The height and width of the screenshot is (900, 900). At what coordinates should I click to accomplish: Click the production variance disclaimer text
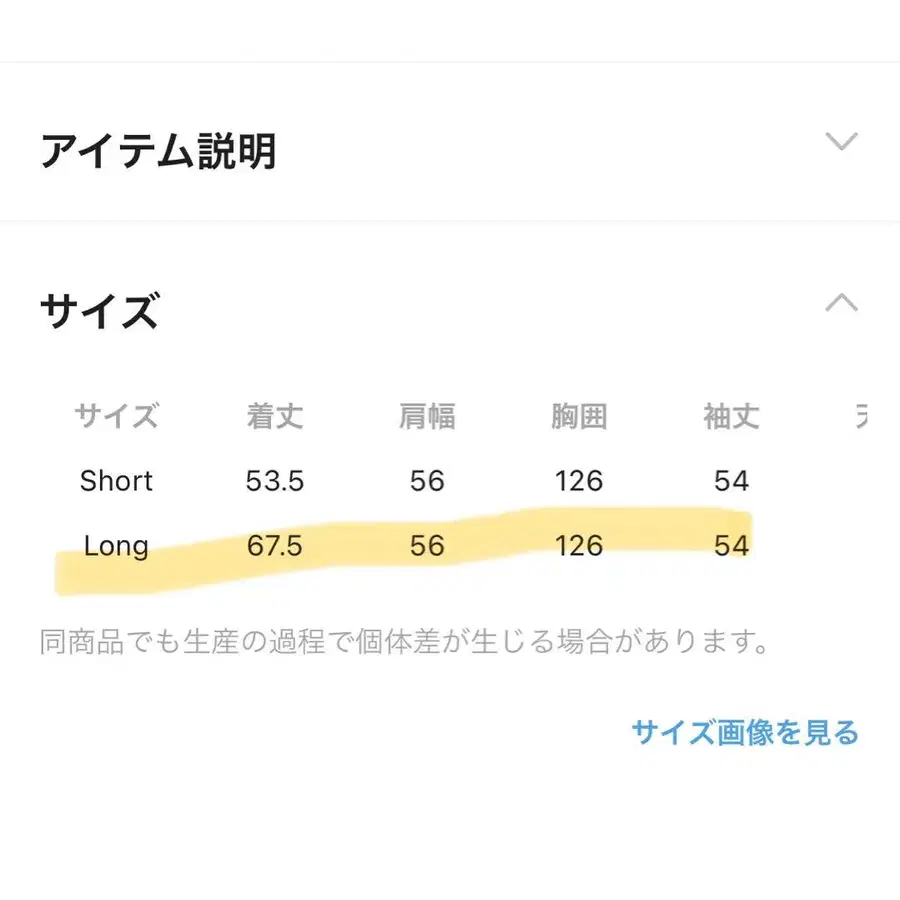coord(404,640)
